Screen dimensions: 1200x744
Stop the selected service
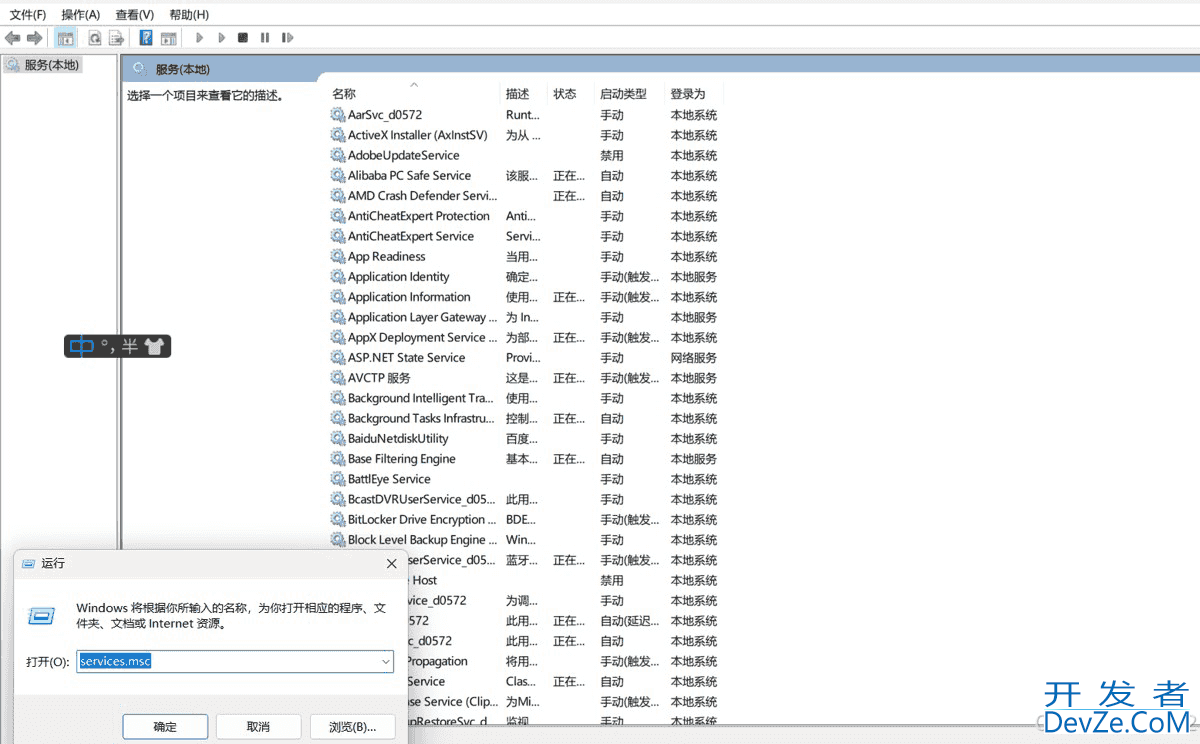click(242, 37)
